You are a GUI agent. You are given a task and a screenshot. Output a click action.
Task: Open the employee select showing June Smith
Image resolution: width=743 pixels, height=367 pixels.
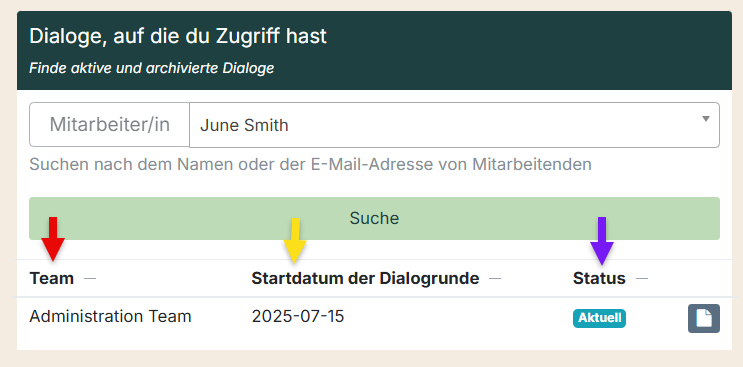(x=454, y=125)
